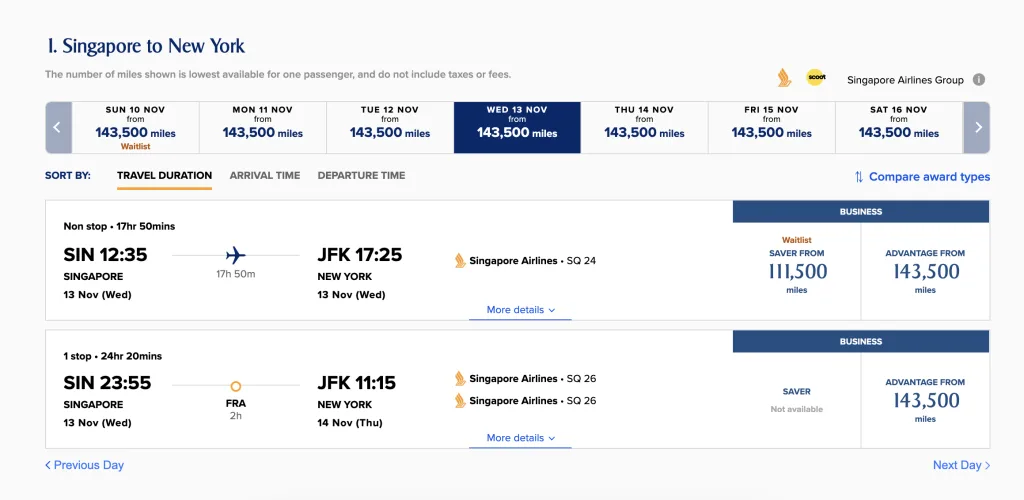Go to Next Day link

[961, 465]
